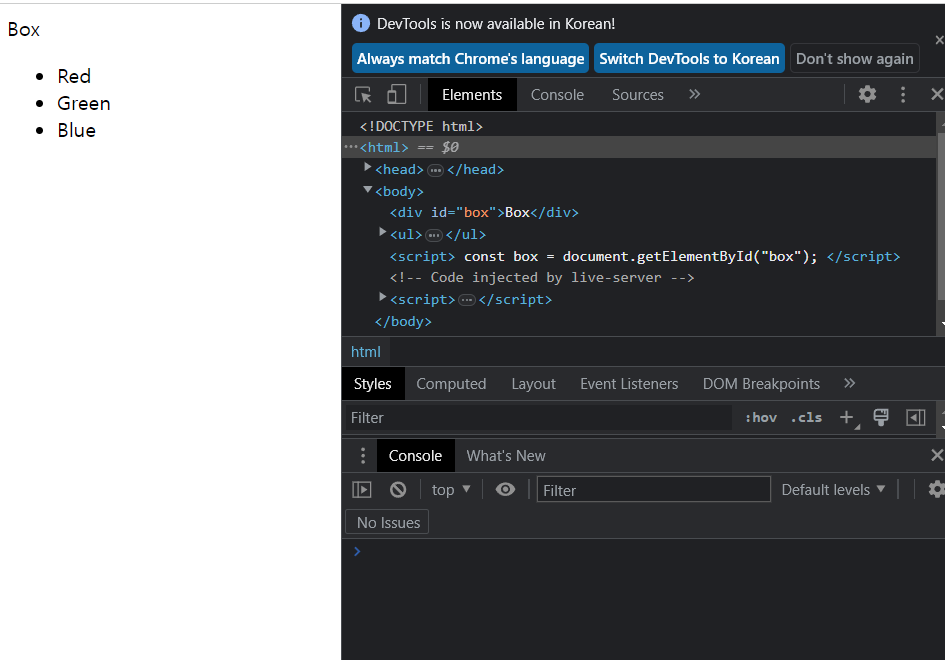Open the DevTools three-dot customize menu
The image size is (945, 660).
tap(902, 95)
